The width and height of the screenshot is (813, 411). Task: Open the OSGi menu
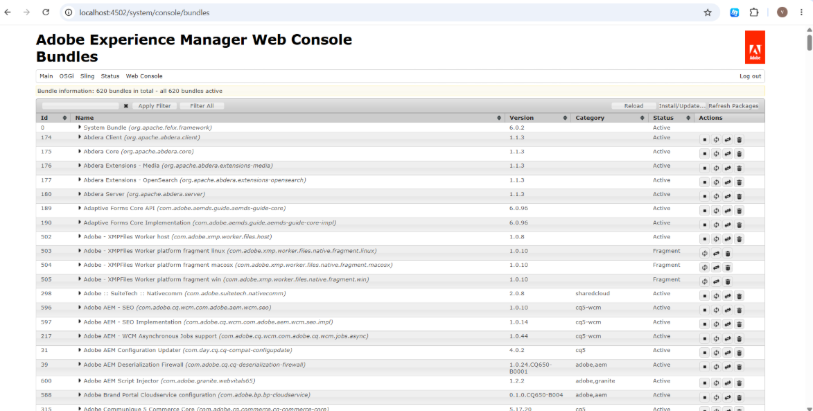click(x=66, y=76)
